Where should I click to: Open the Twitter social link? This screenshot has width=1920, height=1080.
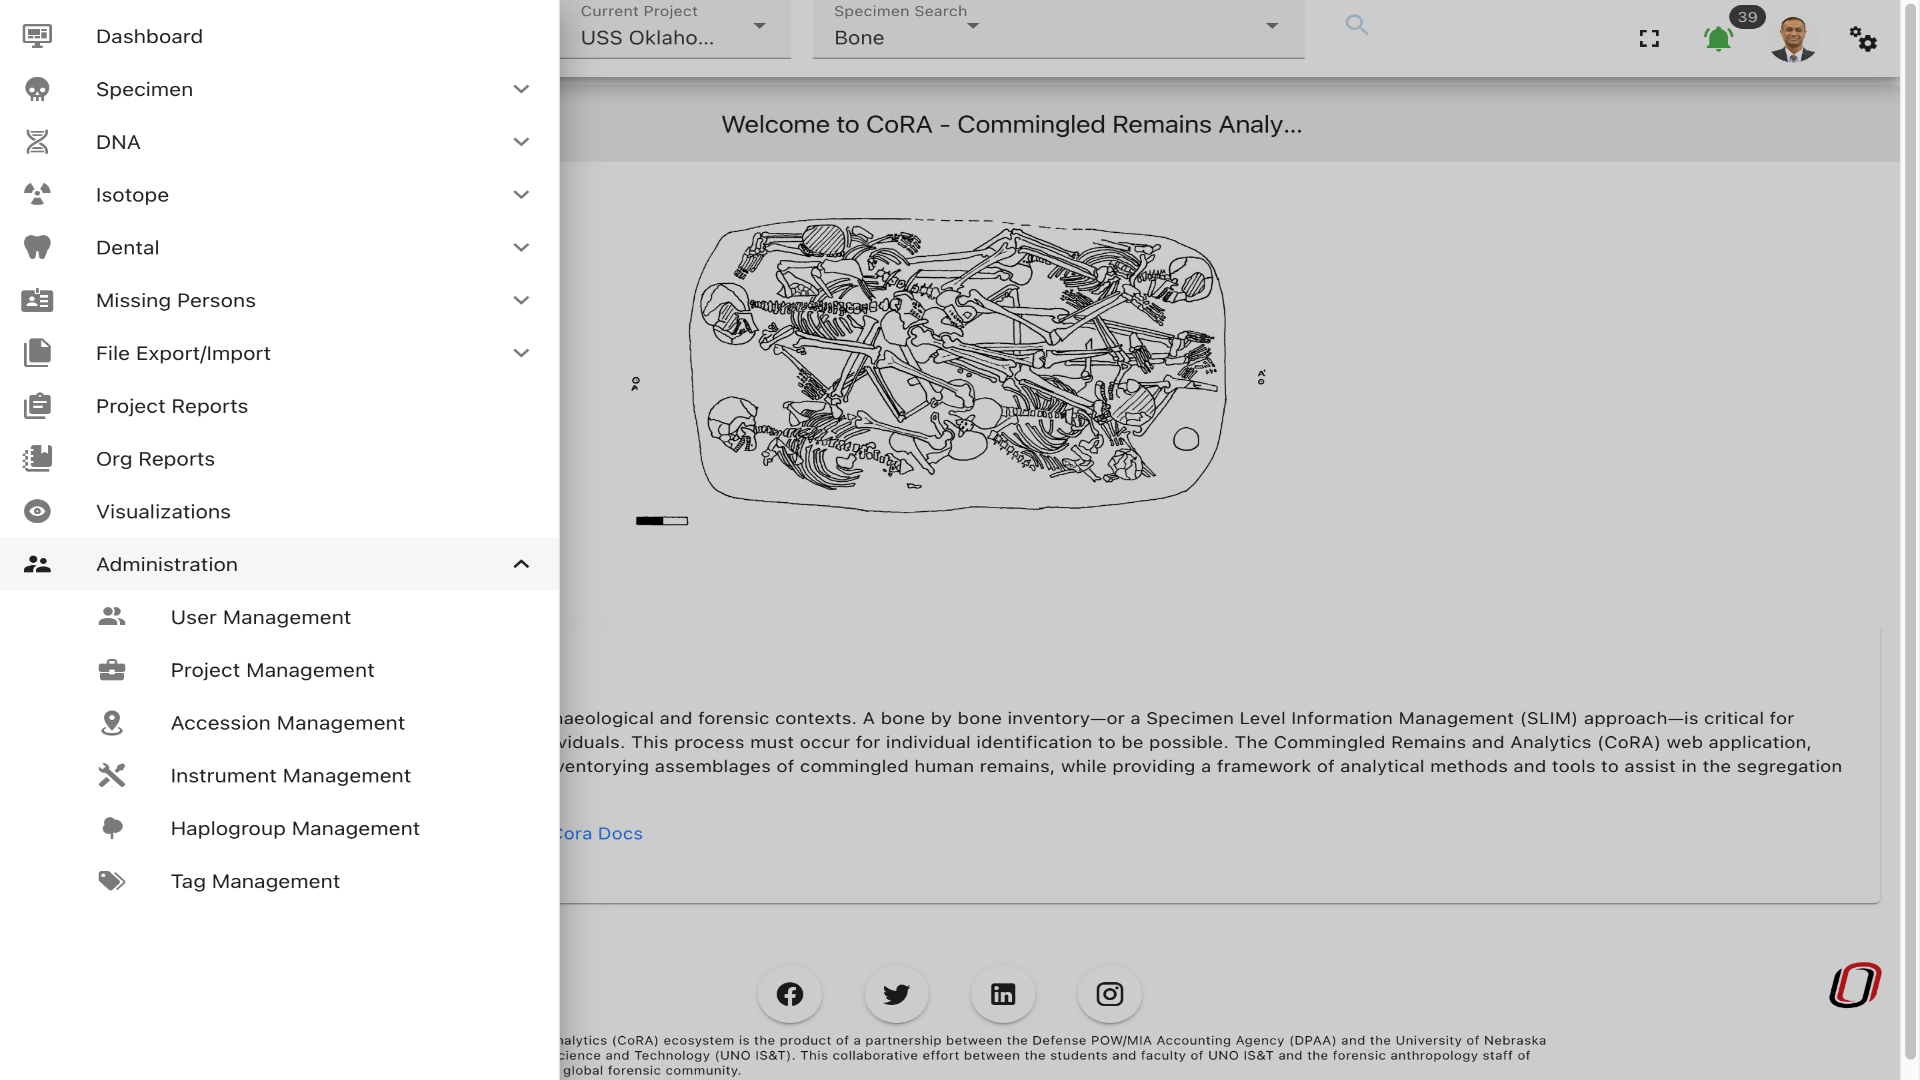[897, 995]
